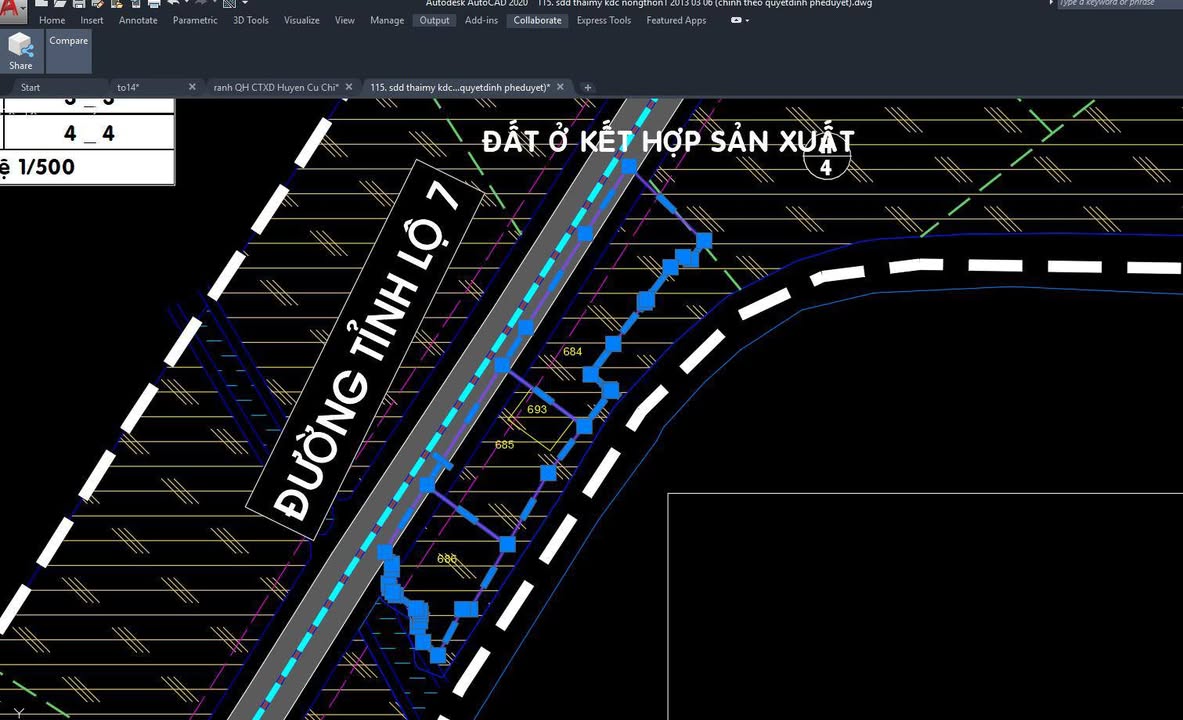Click the Undo arrow icon
1183x720 pixels.
pyautogui.click(x=174, y=4)
